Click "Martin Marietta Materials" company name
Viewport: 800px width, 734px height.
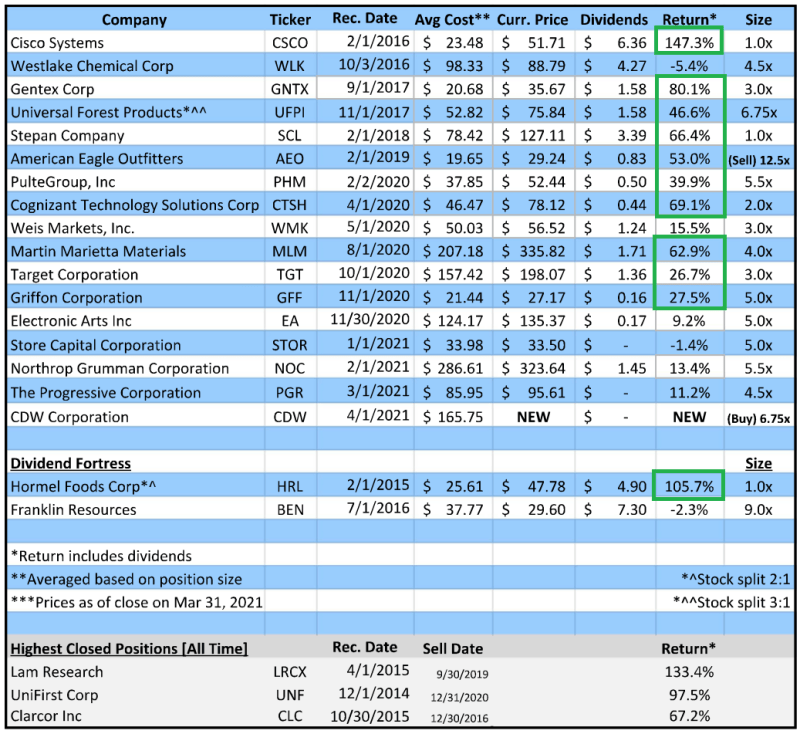point(98,251)
